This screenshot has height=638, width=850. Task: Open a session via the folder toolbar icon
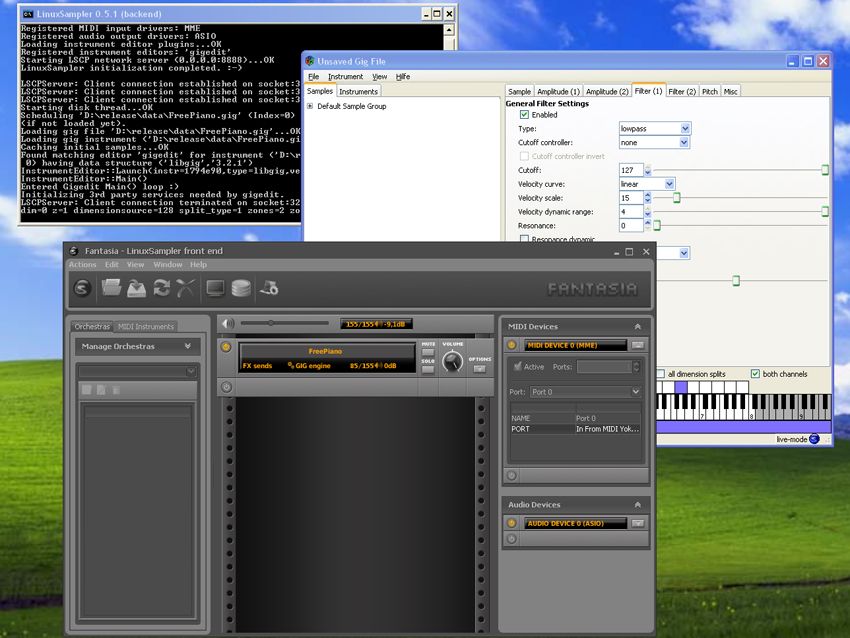click(x=112, y=287)
